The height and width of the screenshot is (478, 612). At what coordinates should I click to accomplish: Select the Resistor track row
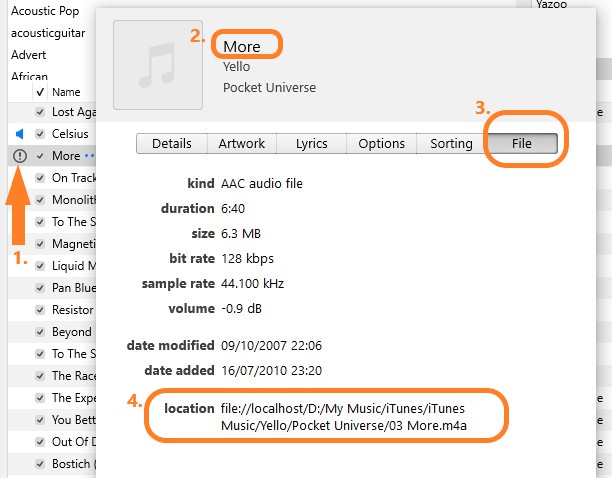point(52,310)
